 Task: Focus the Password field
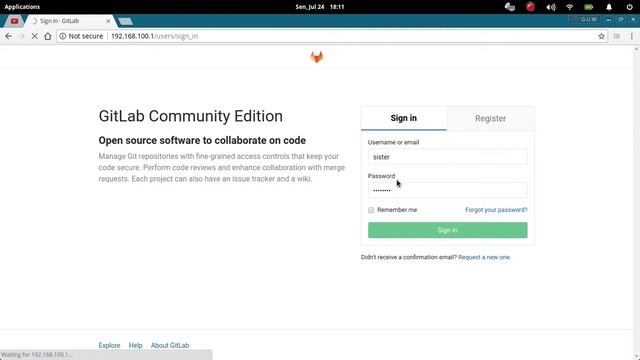[x=447, y=191]
